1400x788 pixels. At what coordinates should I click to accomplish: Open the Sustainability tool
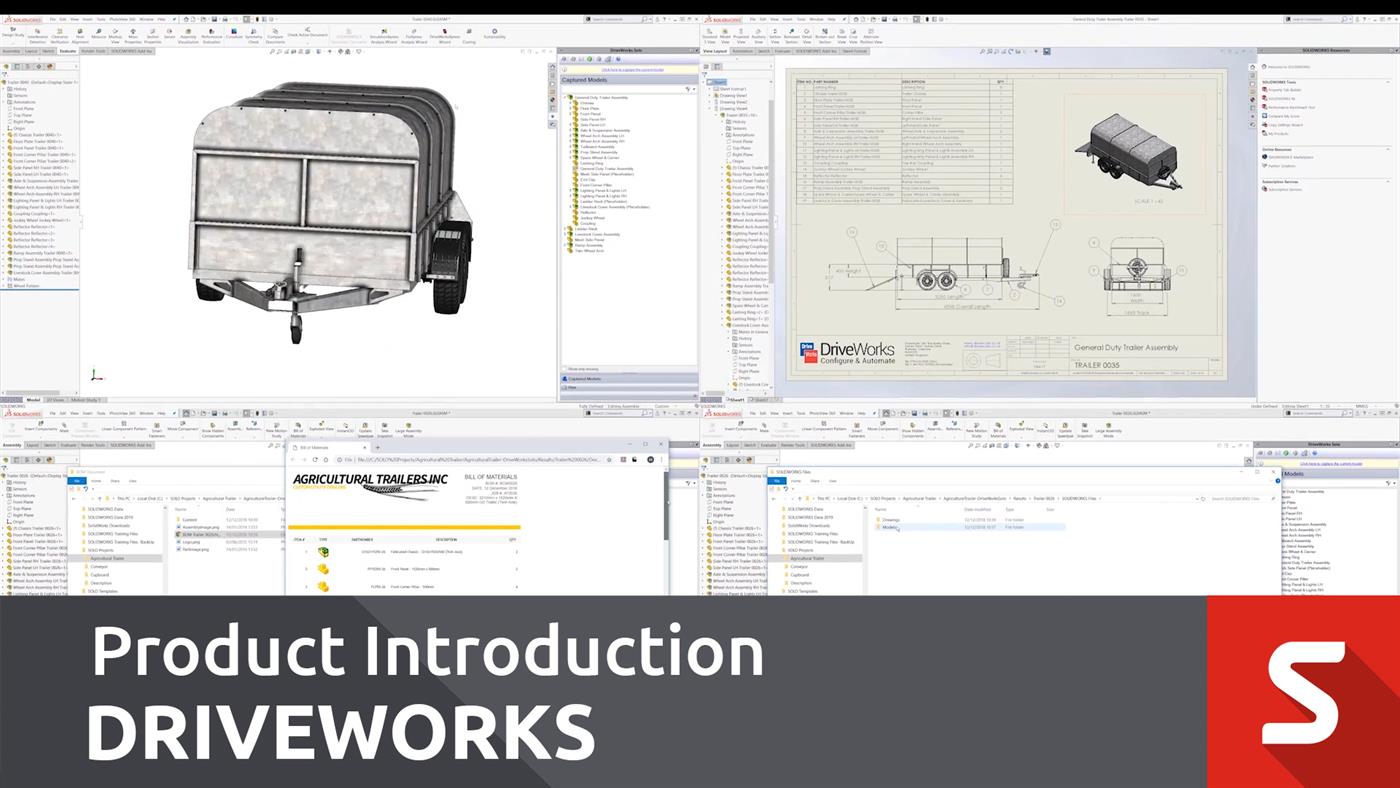[494, 33]
